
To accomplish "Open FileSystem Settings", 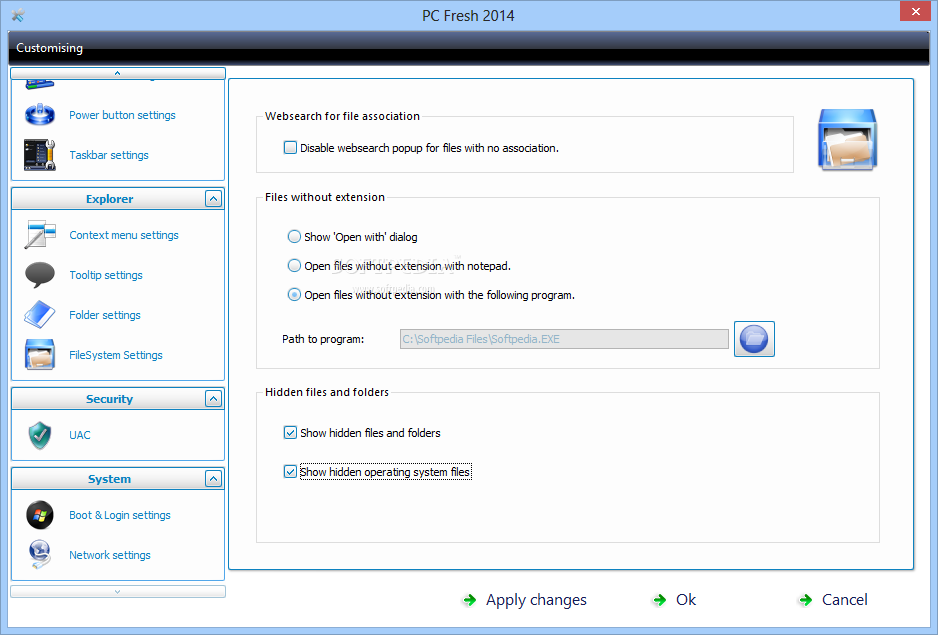I will pos(115,355).
